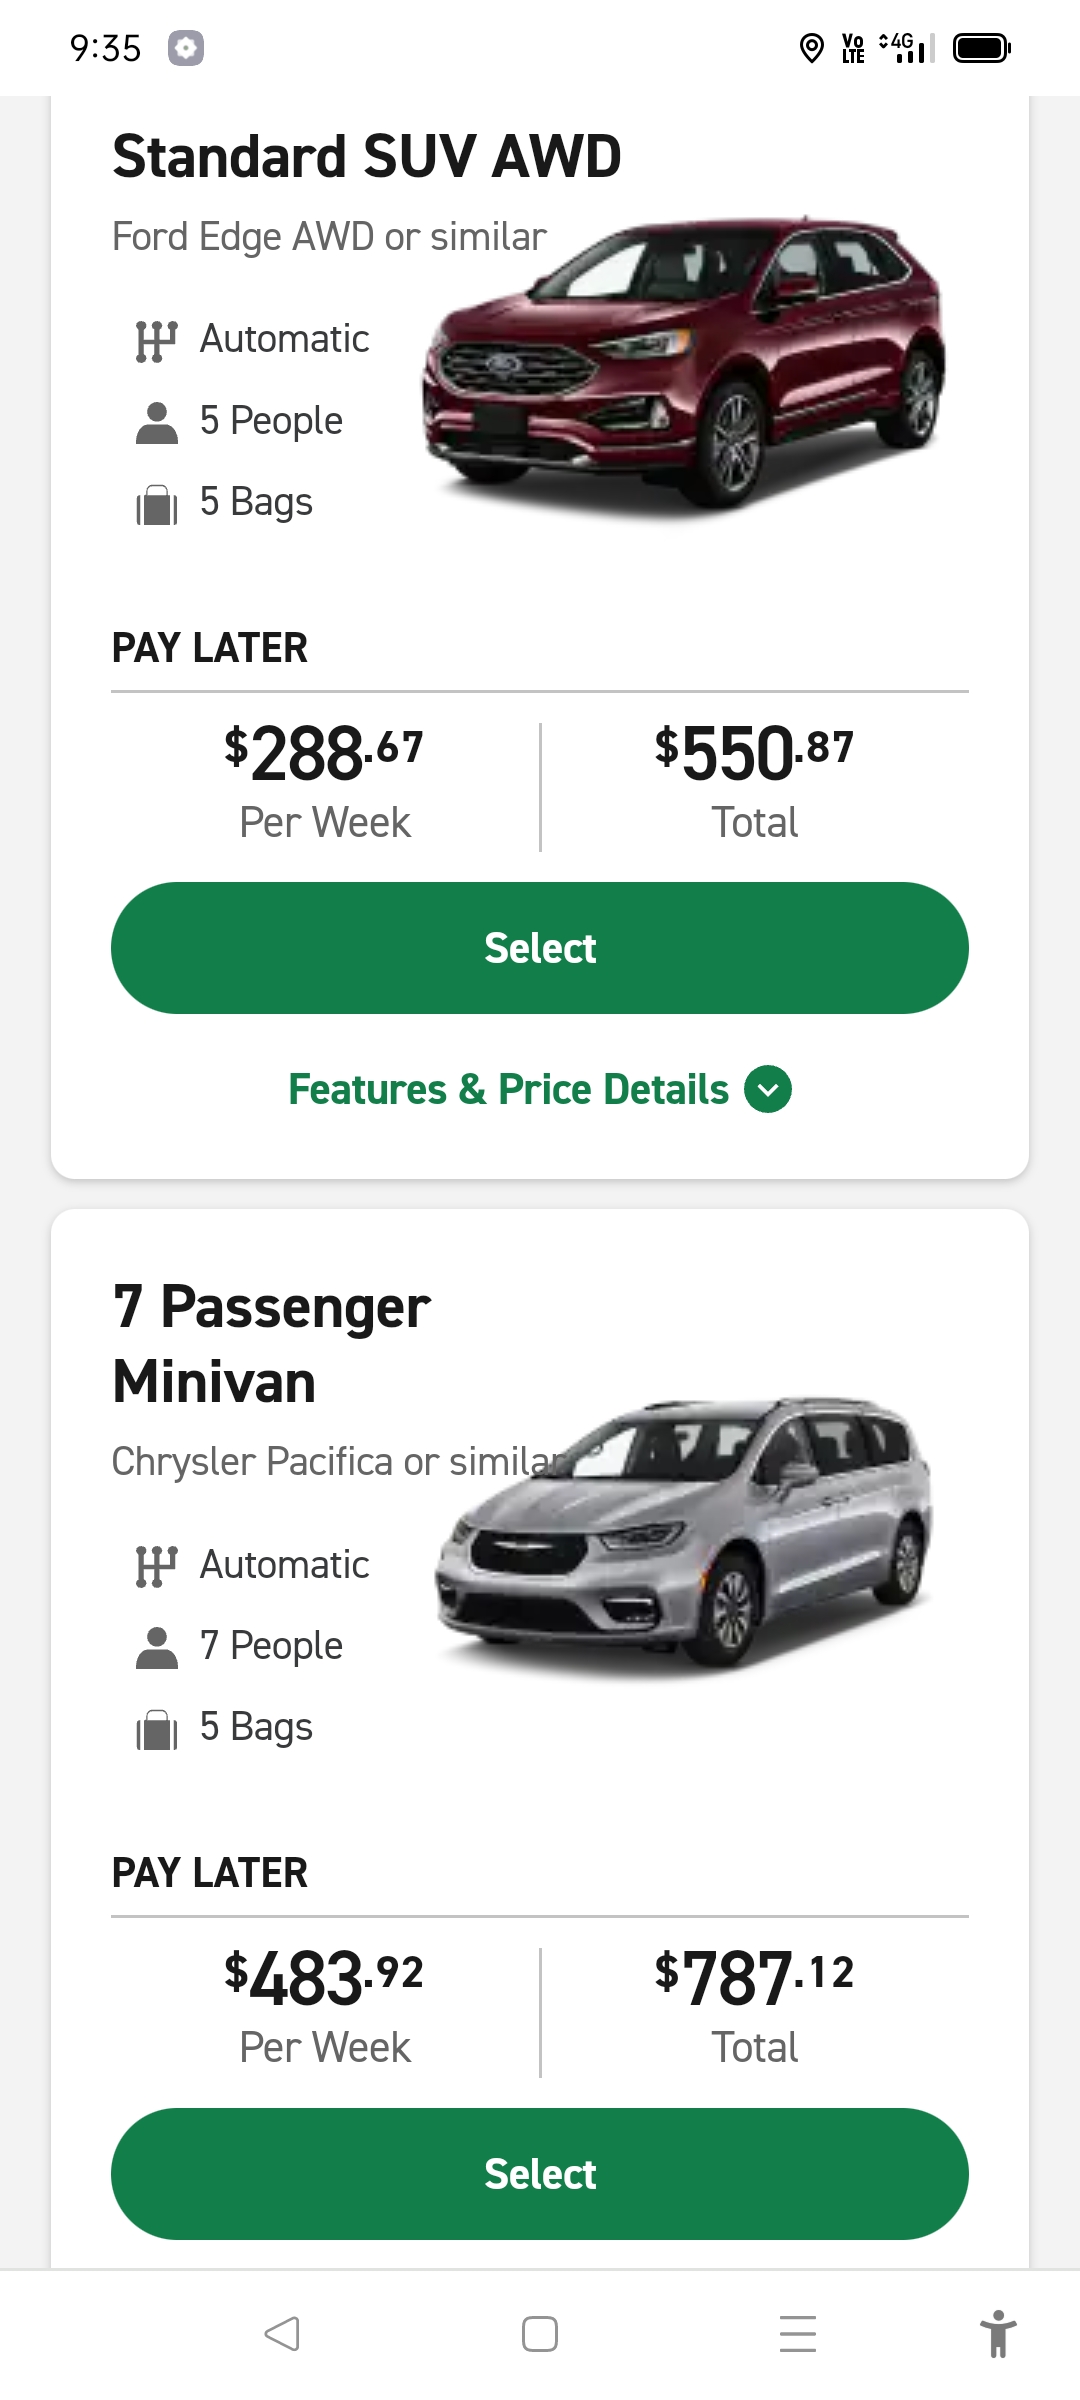Viewport: 1080px width, 2400px height.
Task: Select the 7 Passenger Minivan rental
Action: point(540,2173)
